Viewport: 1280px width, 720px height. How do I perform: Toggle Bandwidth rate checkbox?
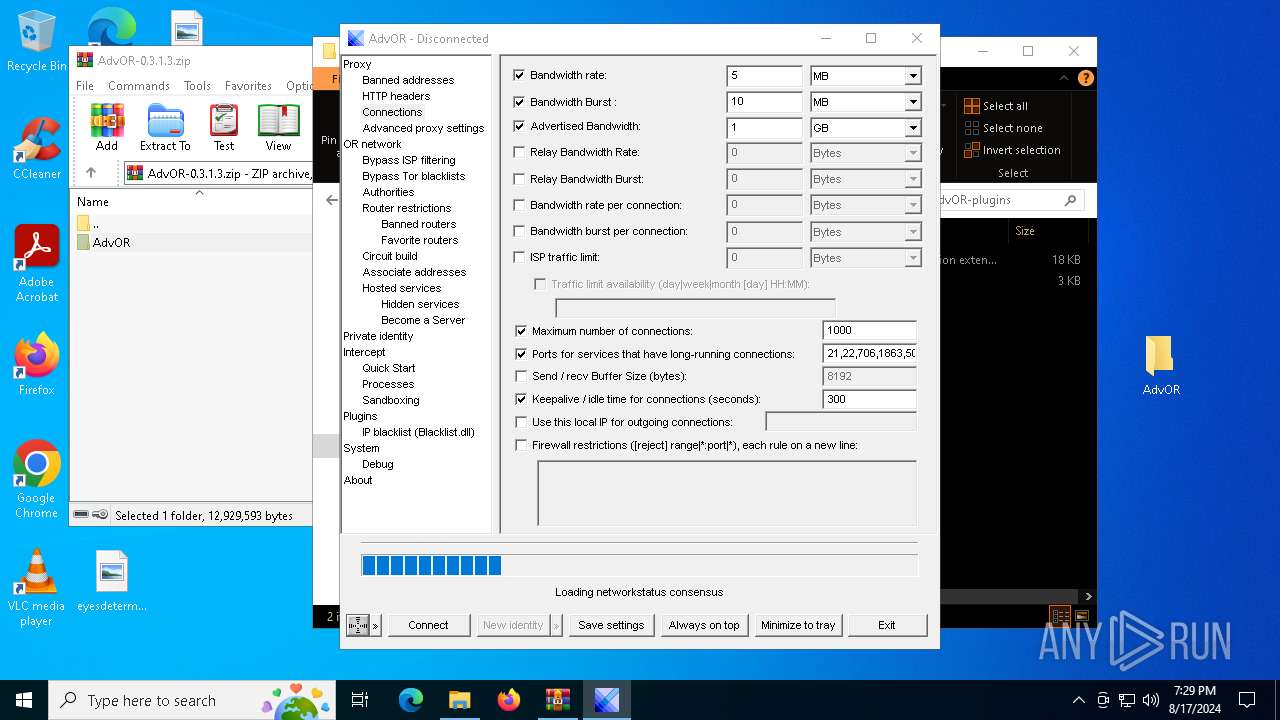coord(519,75)
